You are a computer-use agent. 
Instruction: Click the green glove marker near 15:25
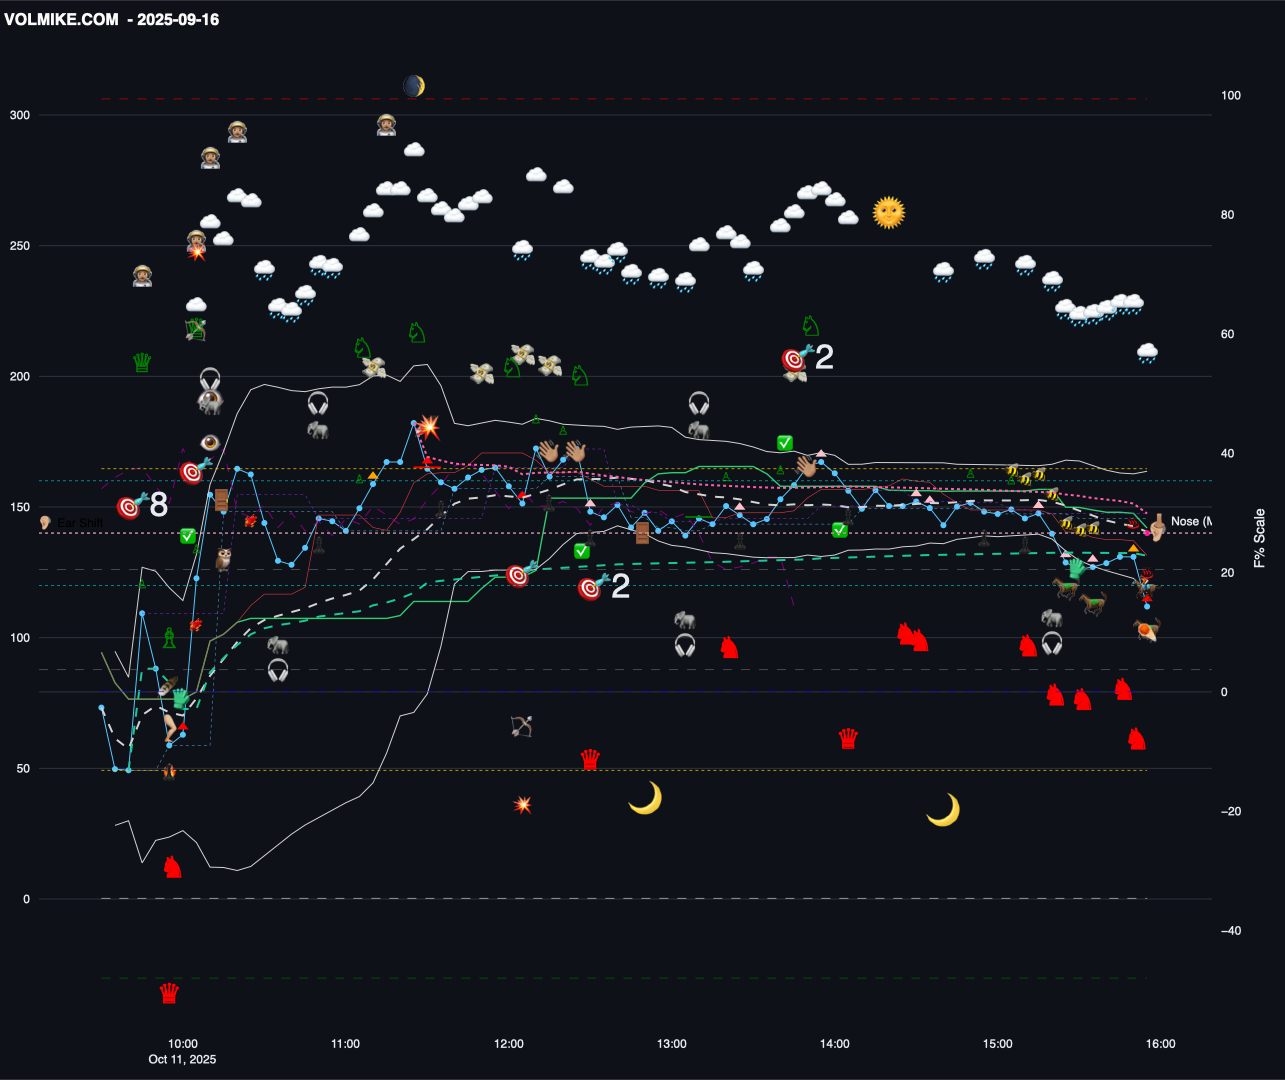(1076, 569)
